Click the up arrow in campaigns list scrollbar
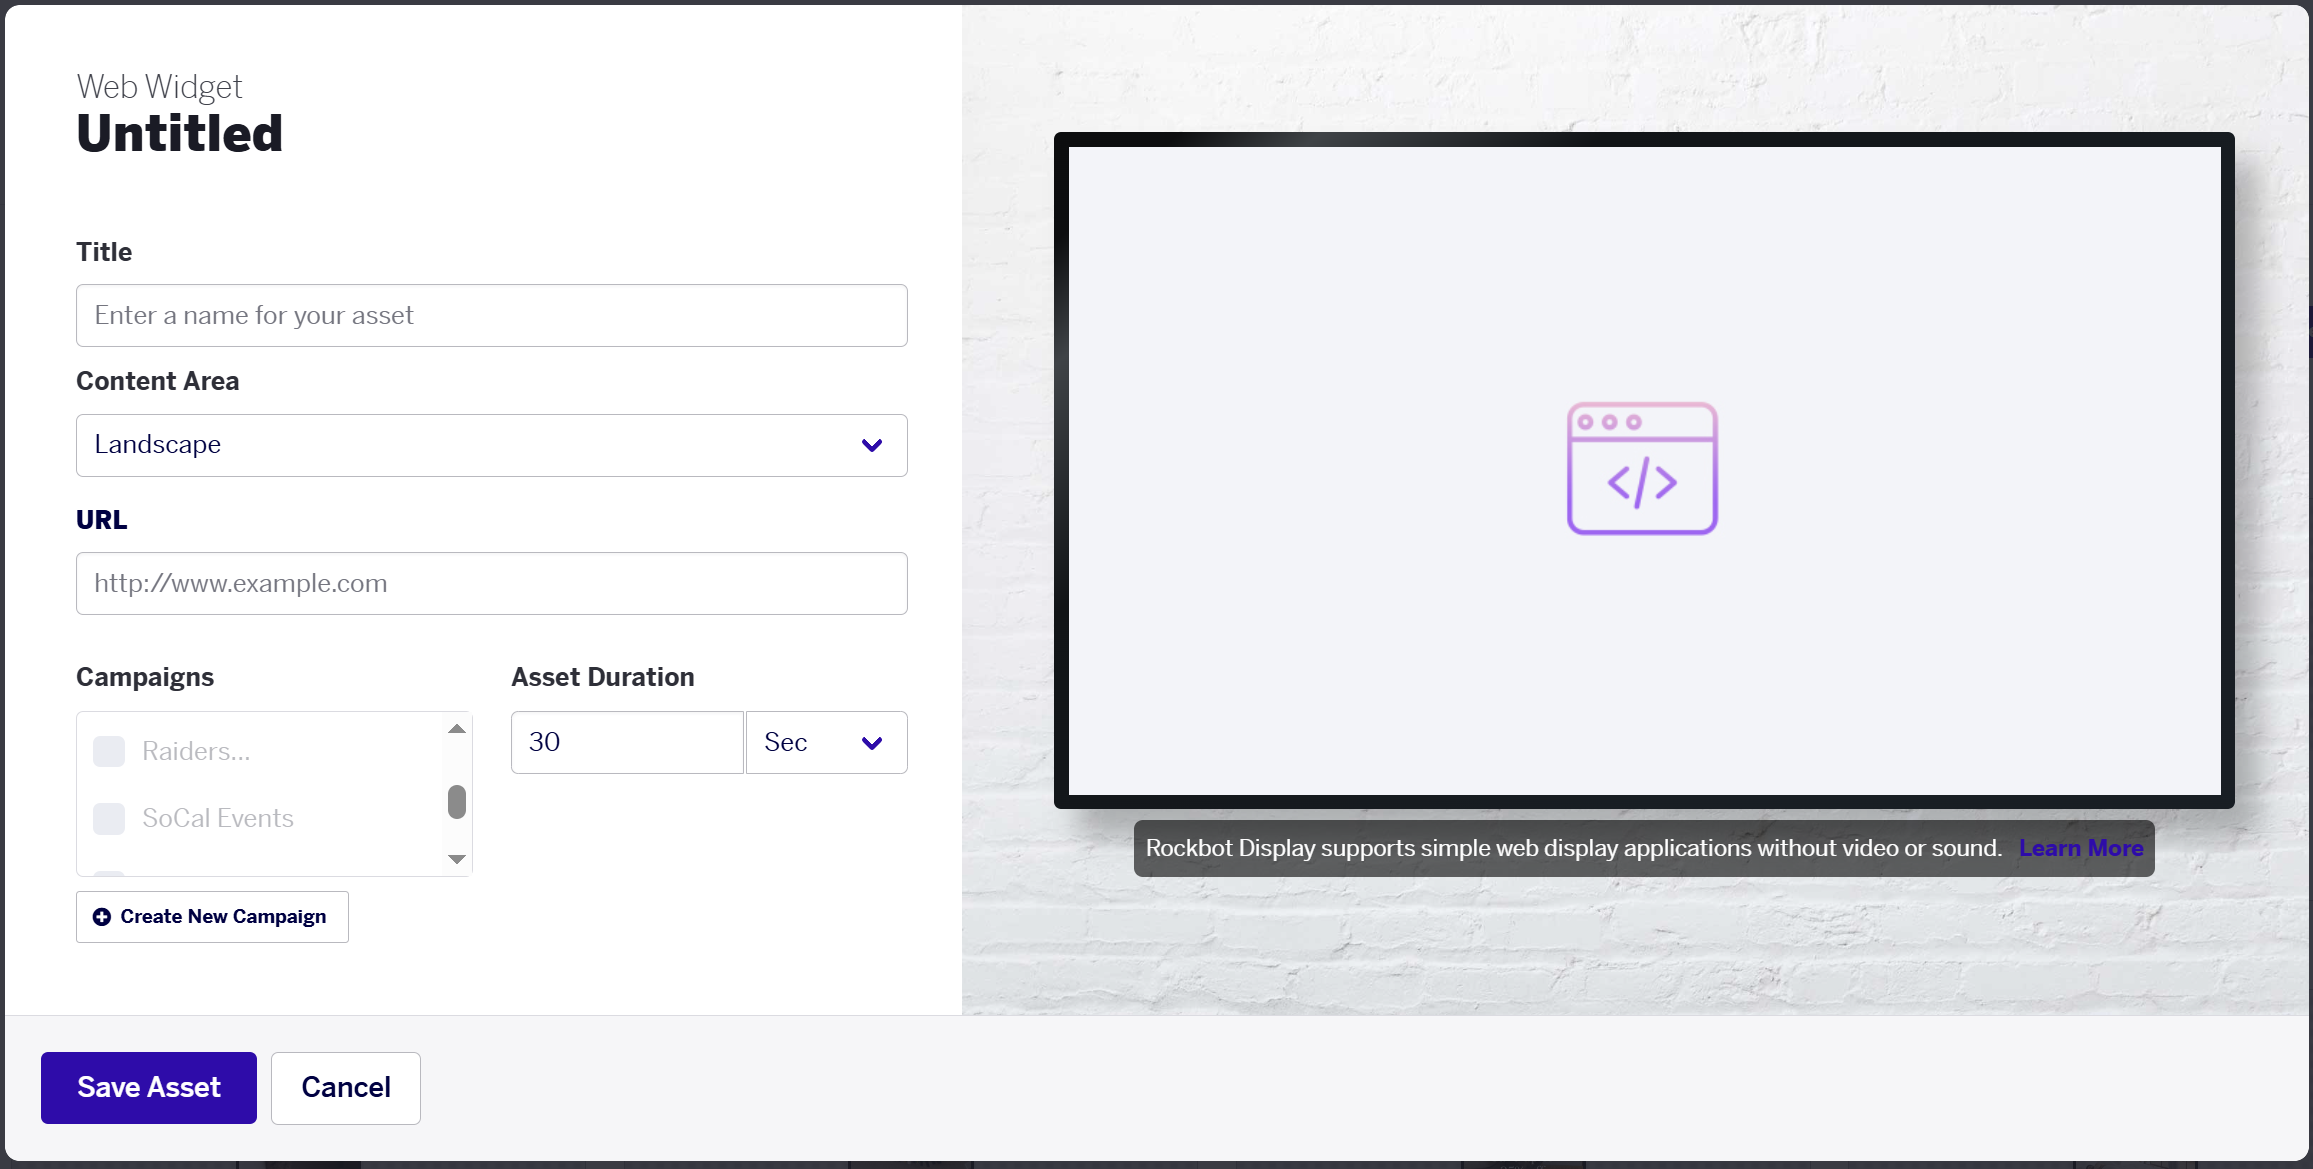2313x1169 pixels. (x=457, y=729)
